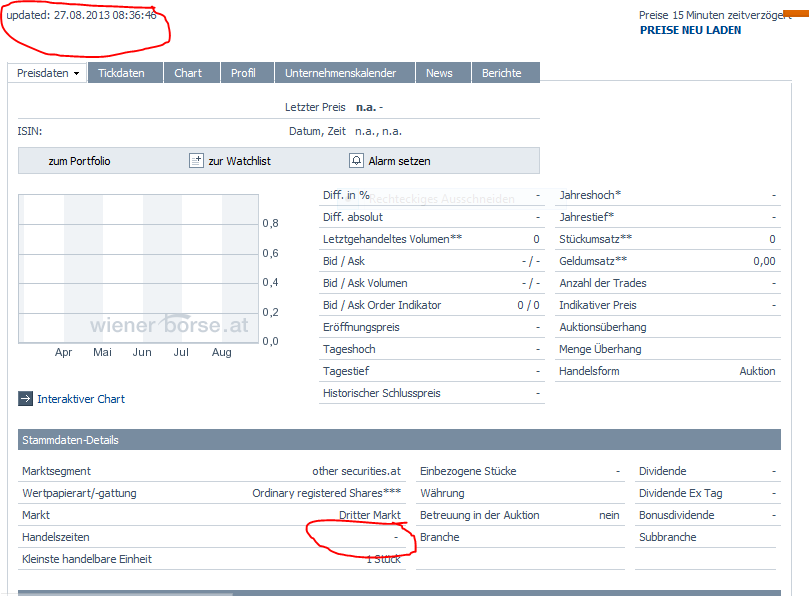Select the add-to-Watchlist list icon
Viewport: 809px width, 596px height.
[196, 160]
